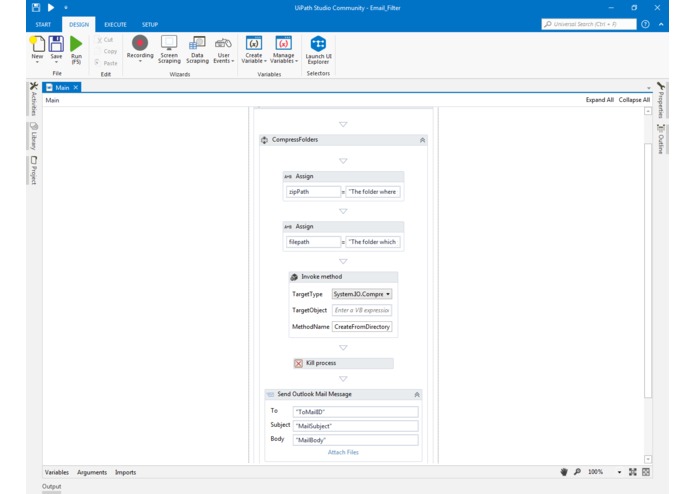Select the Kill process activity
Viewport: 695px width, 494px height.
click(x=343, y=363)
